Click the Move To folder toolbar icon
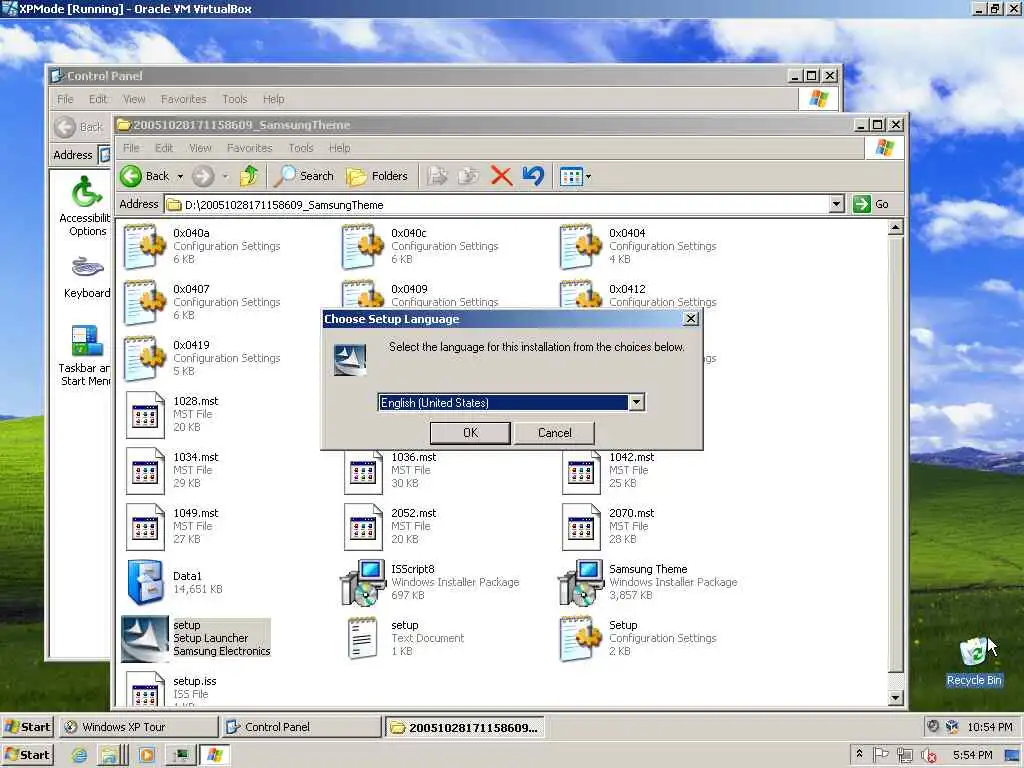1024x768 pixels. click(x=437, y=176)
